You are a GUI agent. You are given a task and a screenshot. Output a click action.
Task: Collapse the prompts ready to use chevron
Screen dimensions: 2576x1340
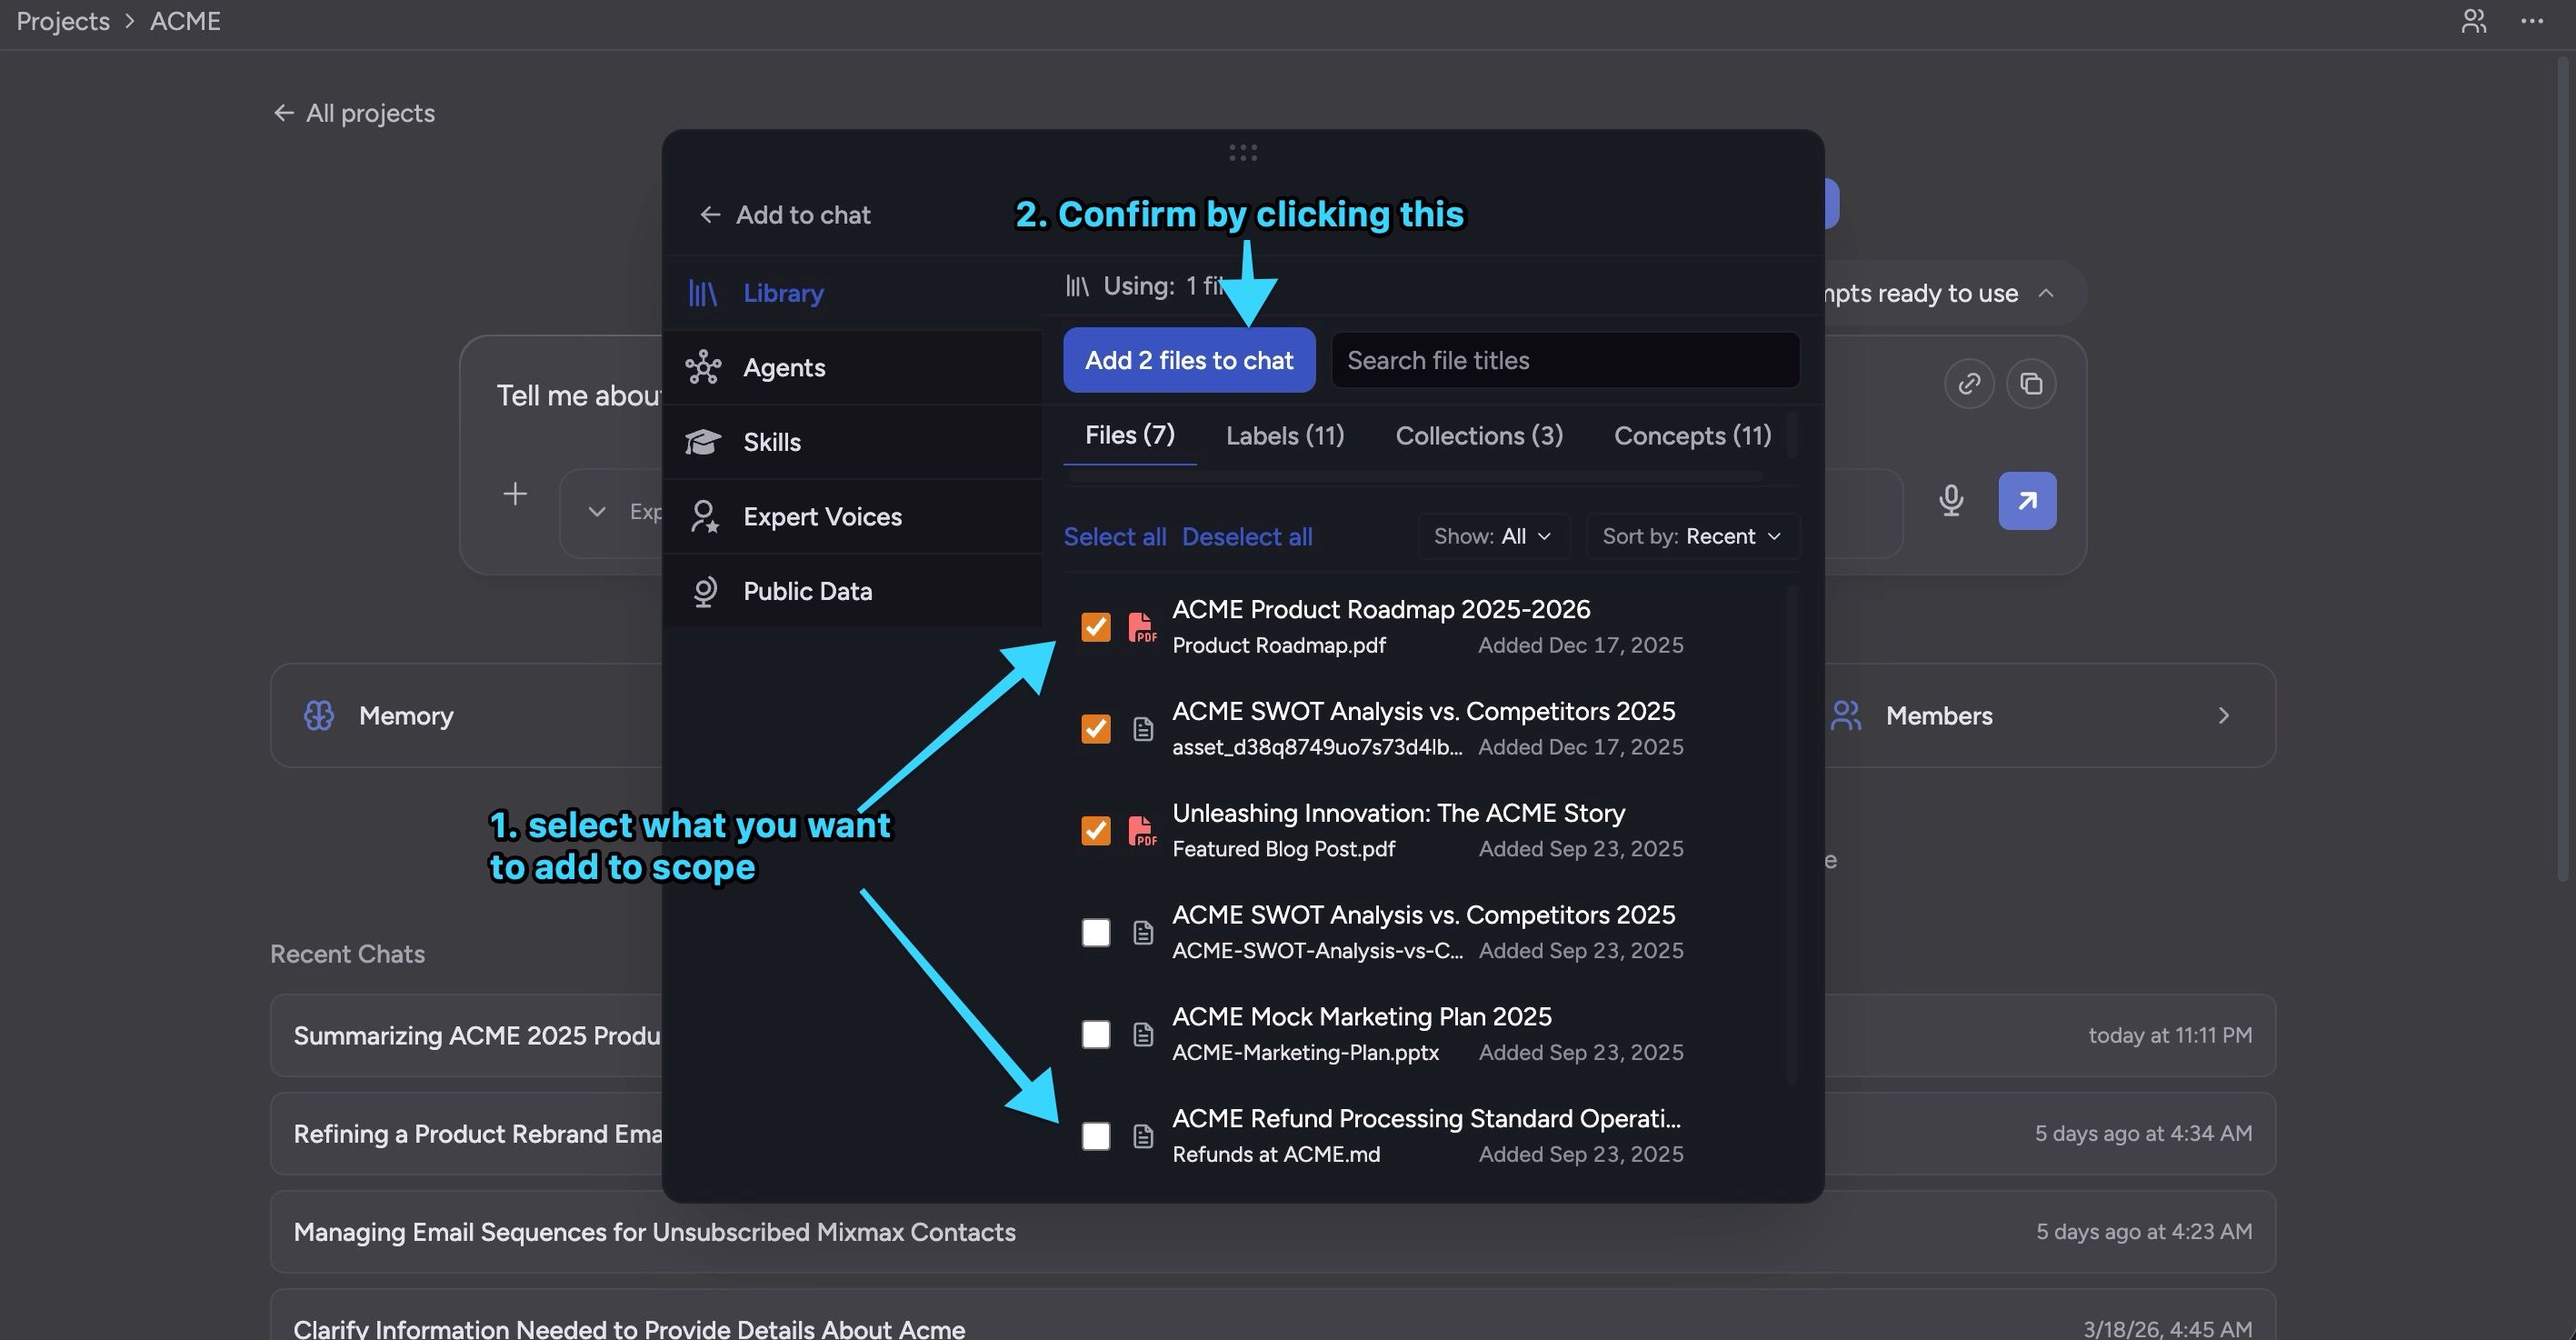pyautogui.click(x=2046, y=294)
